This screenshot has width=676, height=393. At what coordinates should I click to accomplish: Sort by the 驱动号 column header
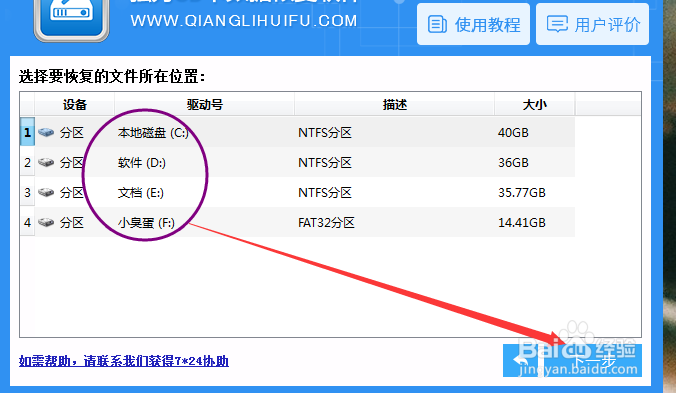point(204,105)
